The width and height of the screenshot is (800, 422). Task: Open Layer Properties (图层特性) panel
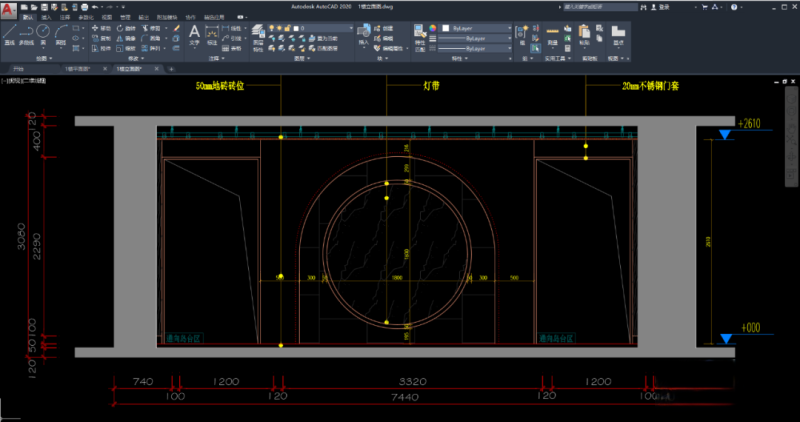(258, 33)
